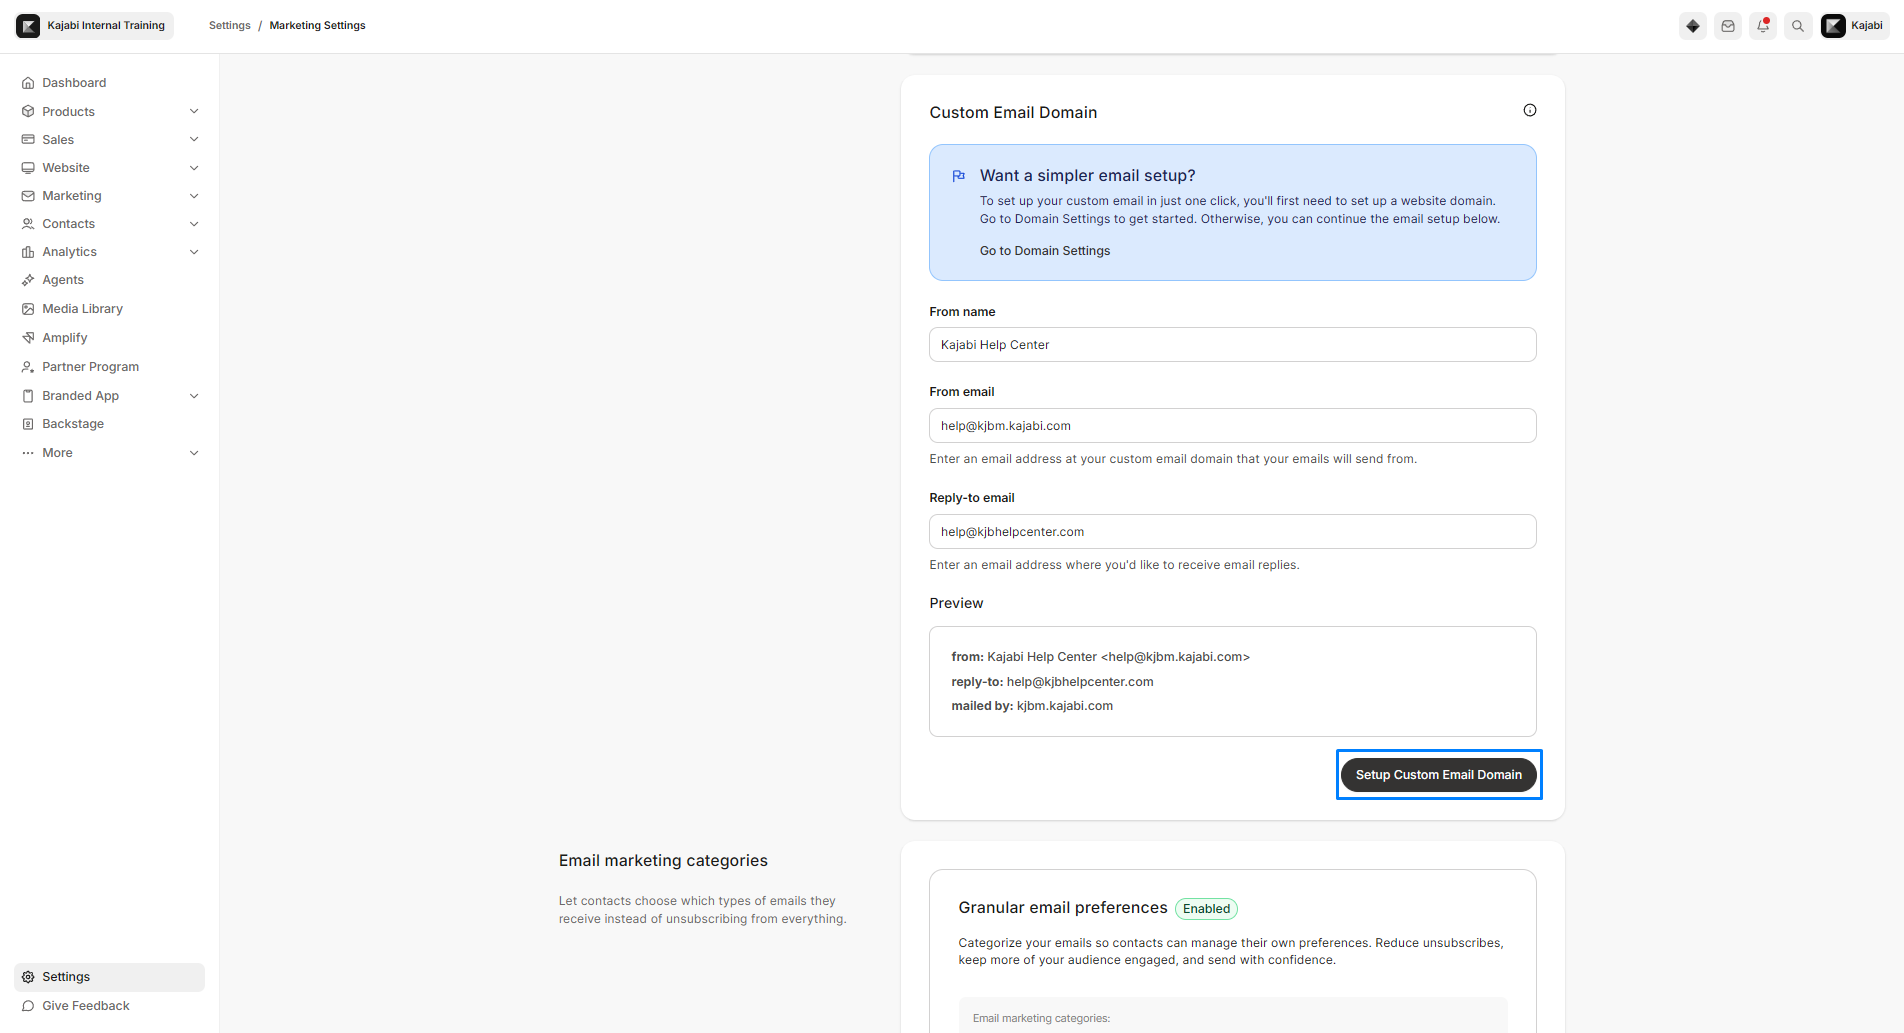Open the inbox mail icon in top bar
1904x1033 pixels.
(x=1728, y=26)
